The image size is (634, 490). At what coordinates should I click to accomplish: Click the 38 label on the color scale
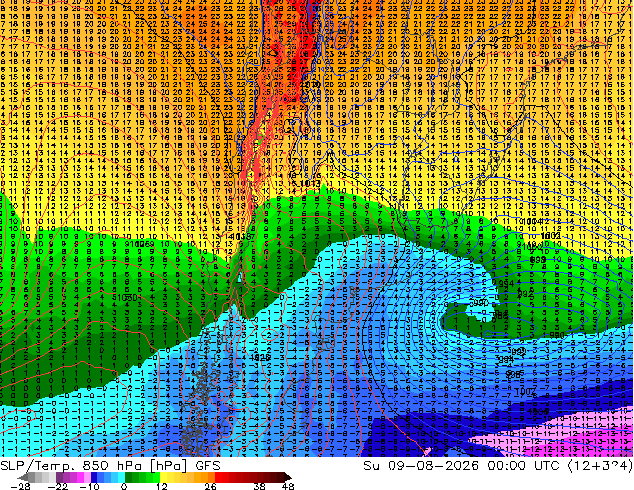260,486
